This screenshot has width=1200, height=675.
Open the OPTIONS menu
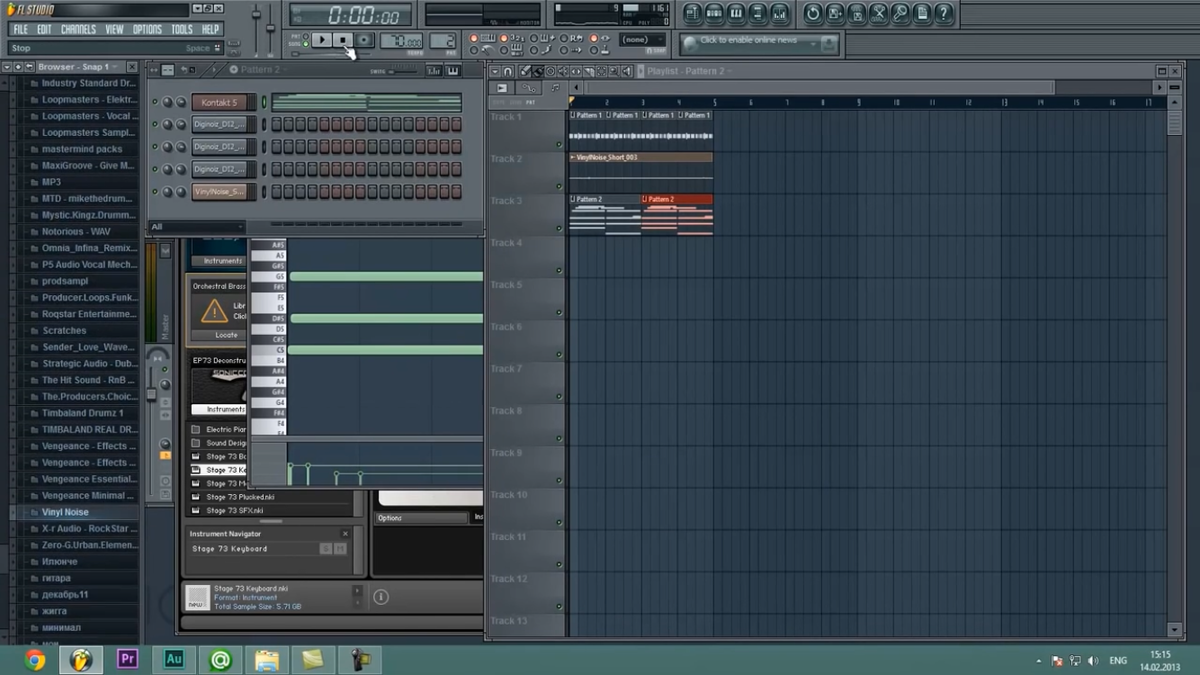tap(147, 29)
